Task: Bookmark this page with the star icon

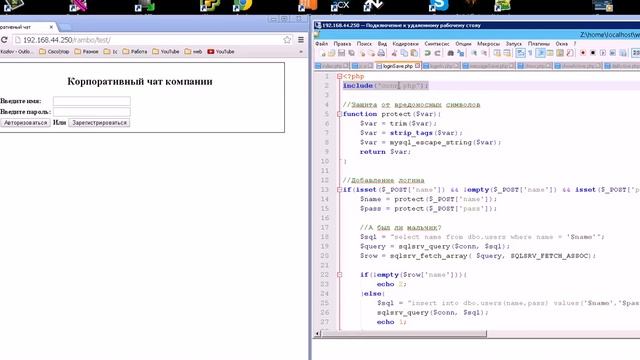Action: [287, 40]
